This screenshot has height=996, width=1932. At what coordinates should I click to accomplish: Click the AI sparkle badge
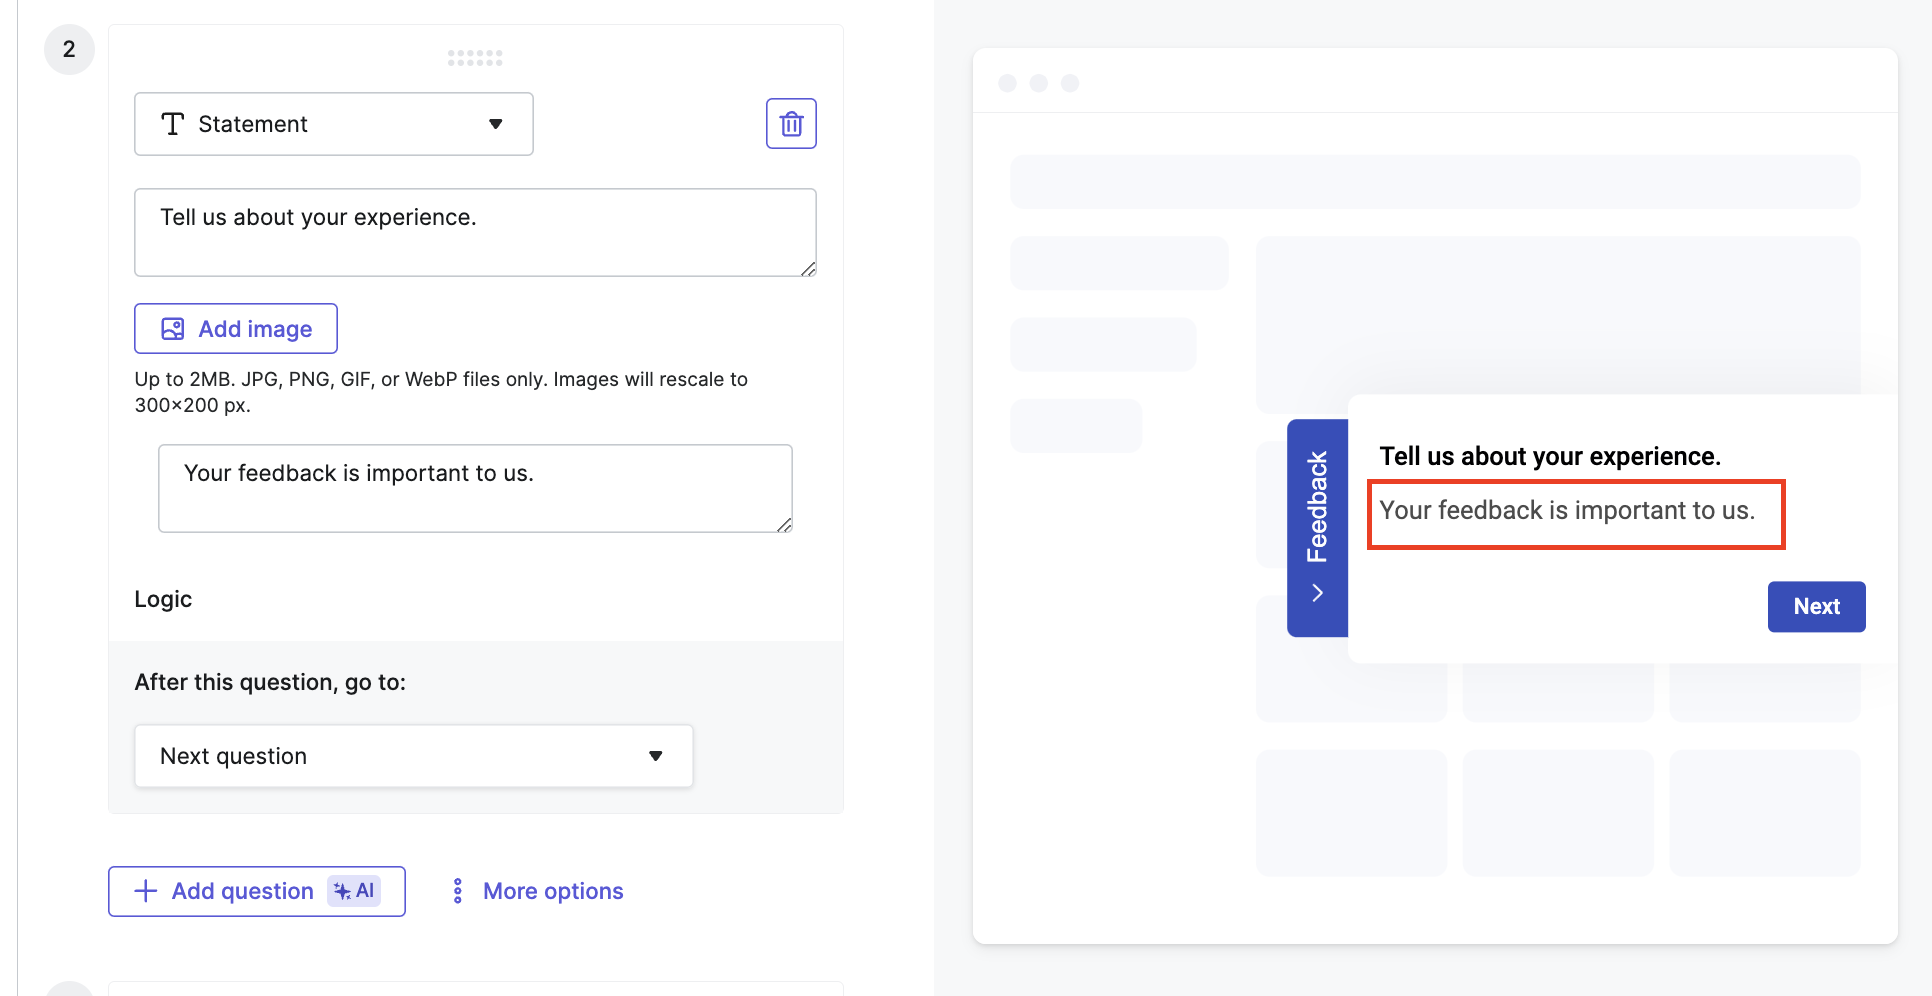354,891
